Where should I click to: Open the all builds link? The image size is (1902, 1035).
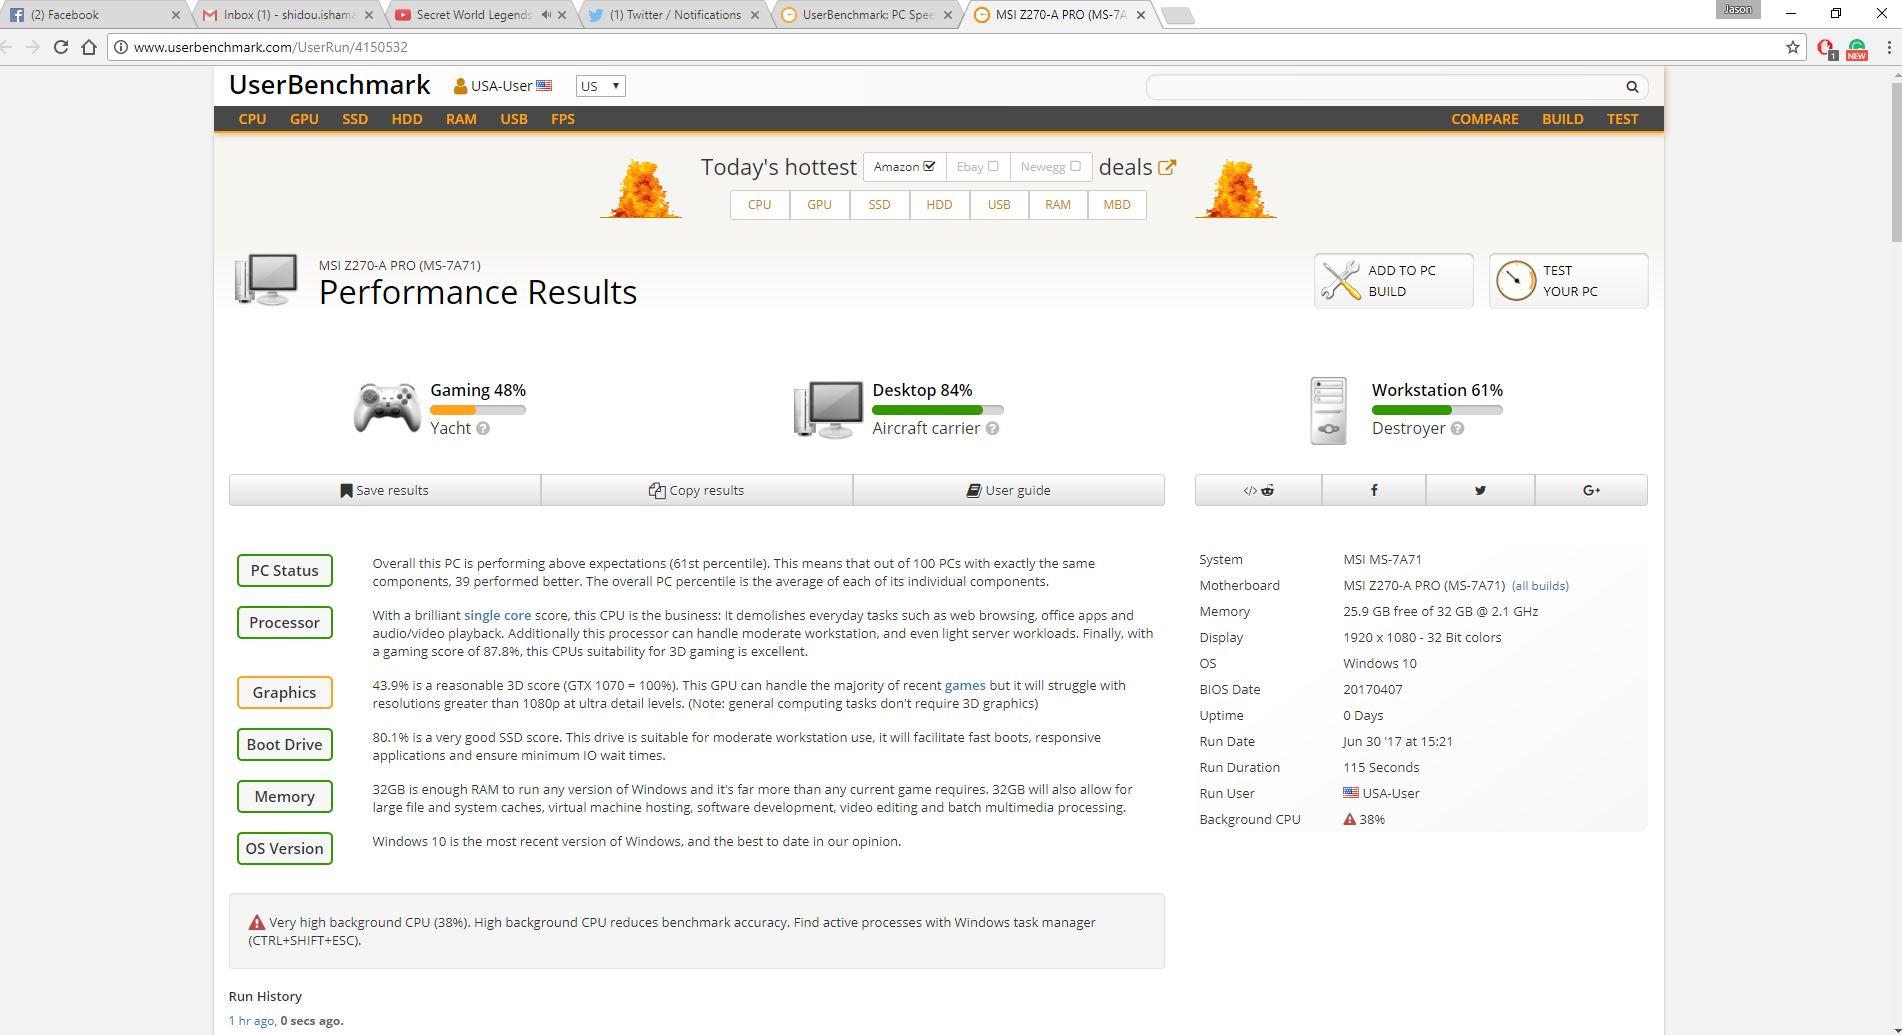coord(1540,586)
